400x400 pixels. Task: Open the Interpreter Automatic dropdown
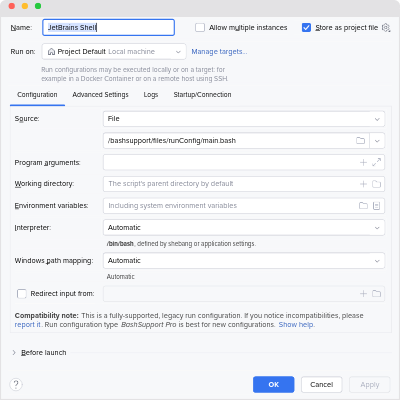point(244,228)
